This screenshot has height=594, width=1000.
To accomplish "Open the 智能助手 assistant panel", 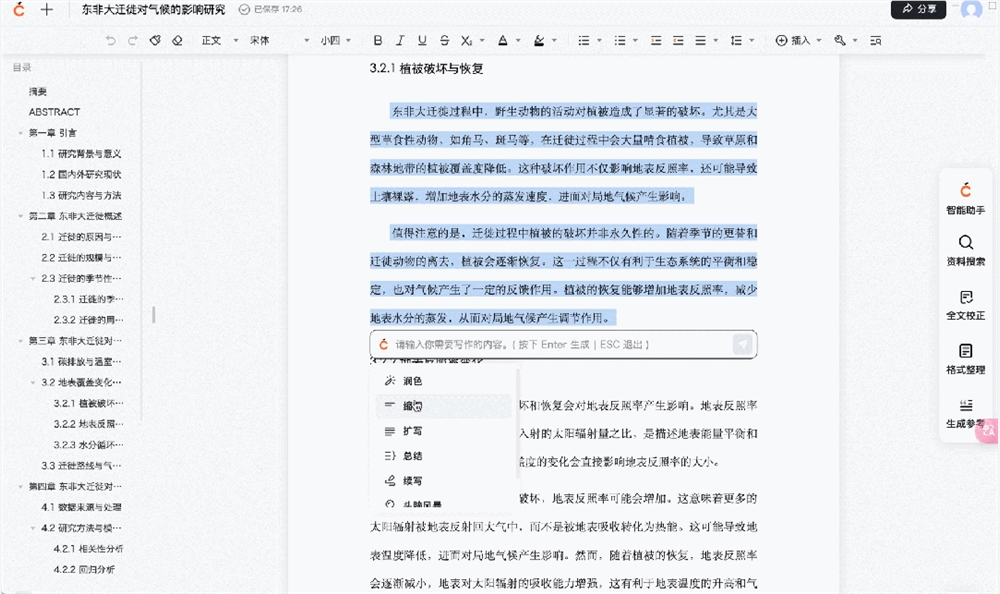I will coord(964,200).
